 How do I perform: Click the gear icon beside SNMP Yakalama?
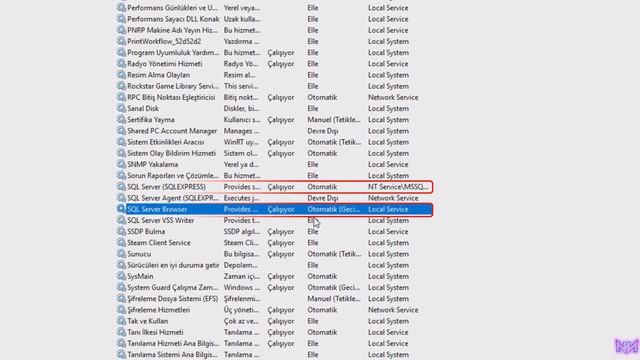[x=121, y=164]
